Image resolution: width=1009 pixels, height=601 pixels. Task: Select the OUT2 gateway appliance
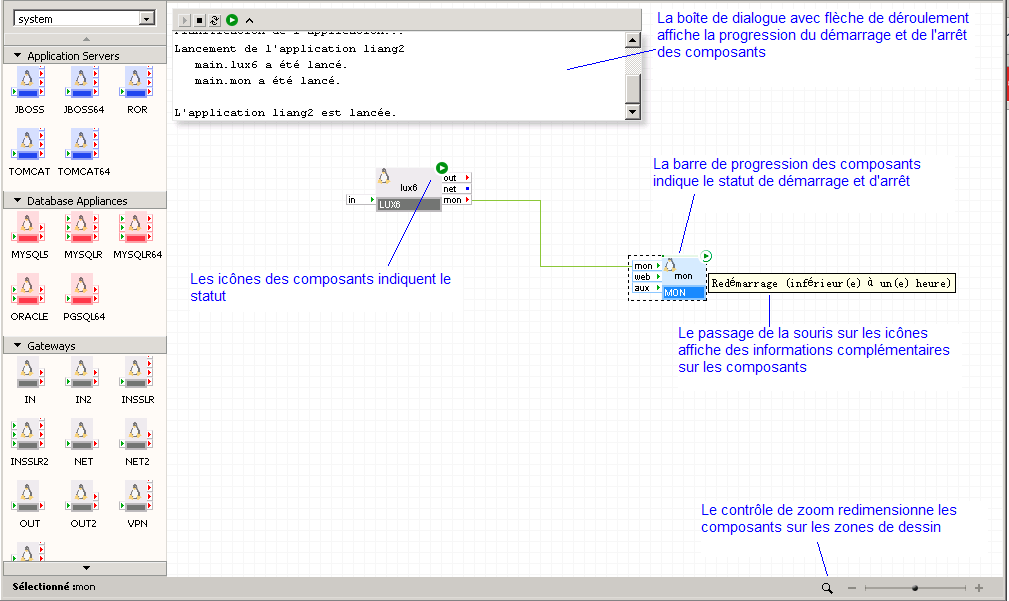(82, 496)
